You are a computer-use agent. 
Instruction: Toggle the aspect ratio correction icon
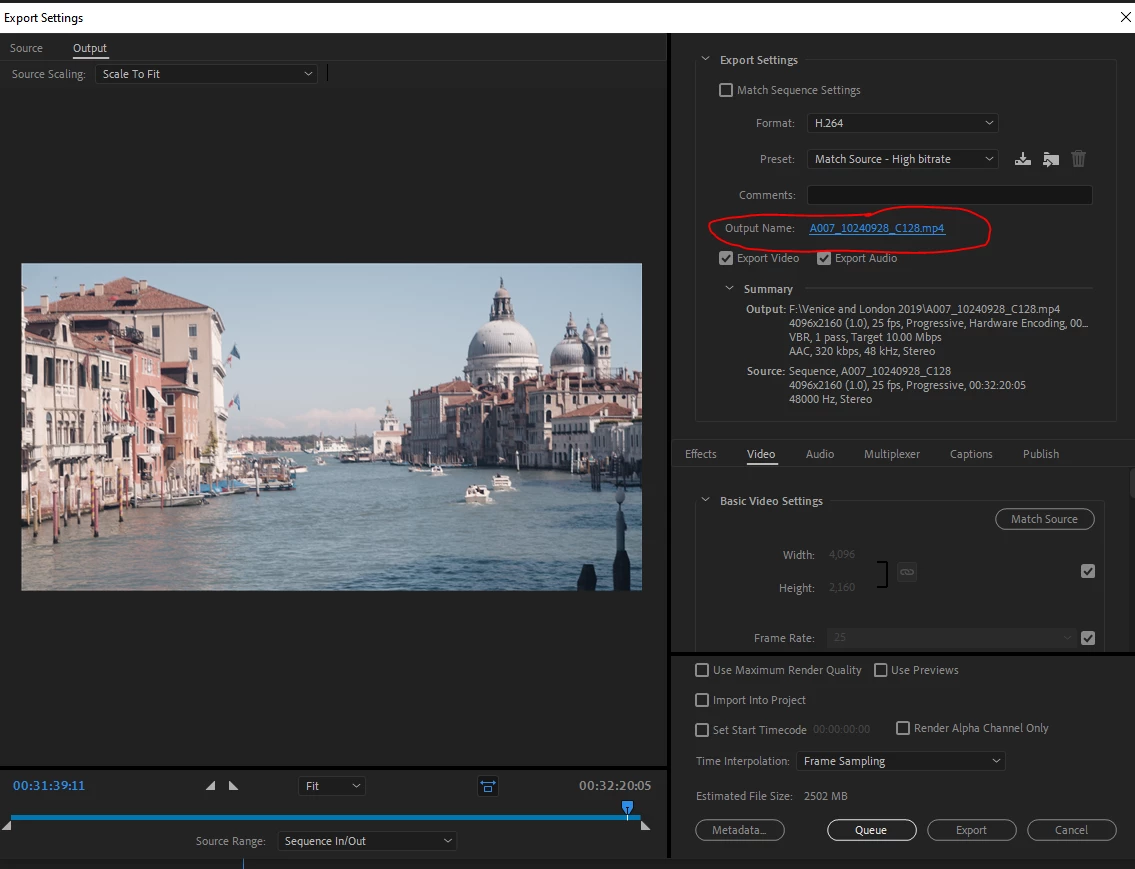click(x=488, y=786)
